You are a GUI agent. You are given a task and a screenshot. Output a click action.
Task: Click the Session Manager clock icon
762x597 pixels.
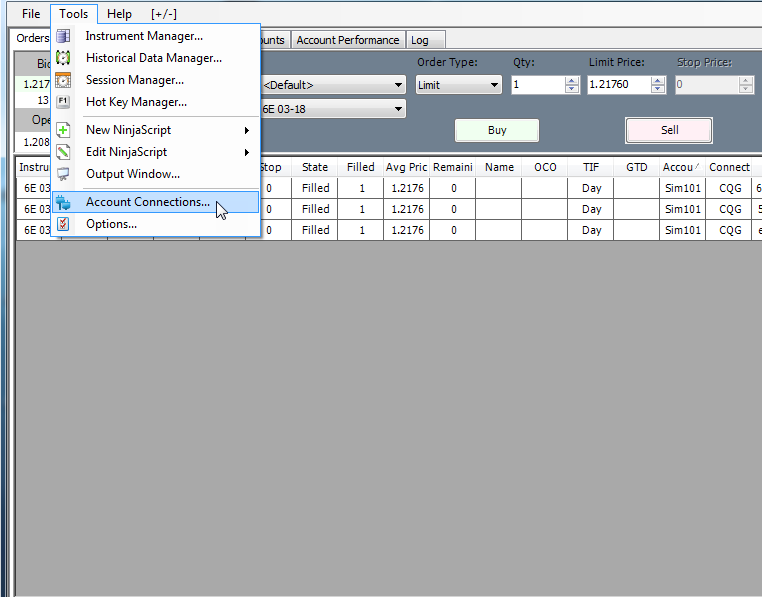tap(63, 80)
